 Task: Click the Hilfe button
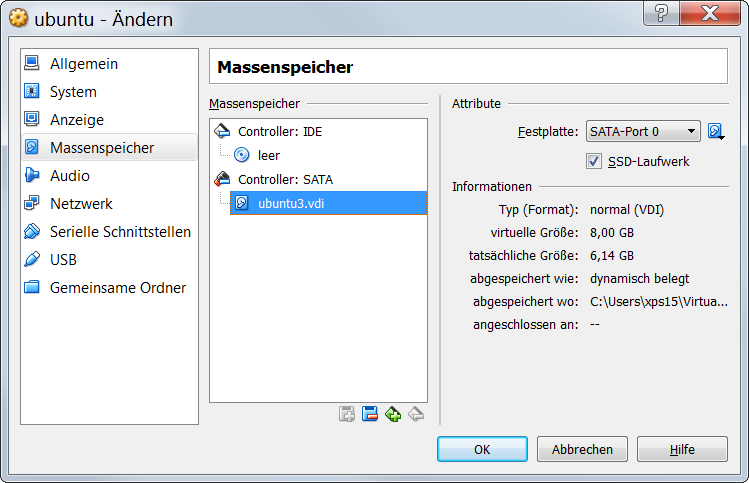pos(682,449)
